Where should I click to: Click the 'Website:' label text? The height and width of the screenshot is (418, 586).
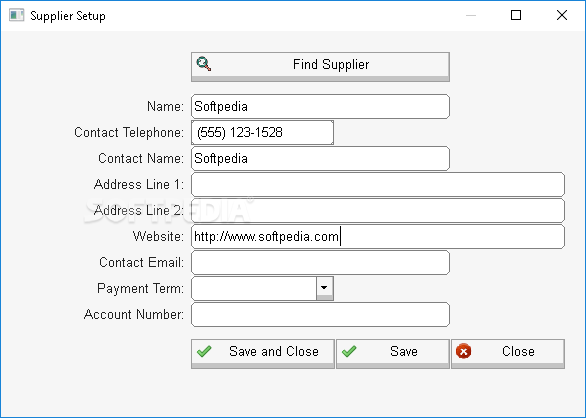(x=158, y=236)
